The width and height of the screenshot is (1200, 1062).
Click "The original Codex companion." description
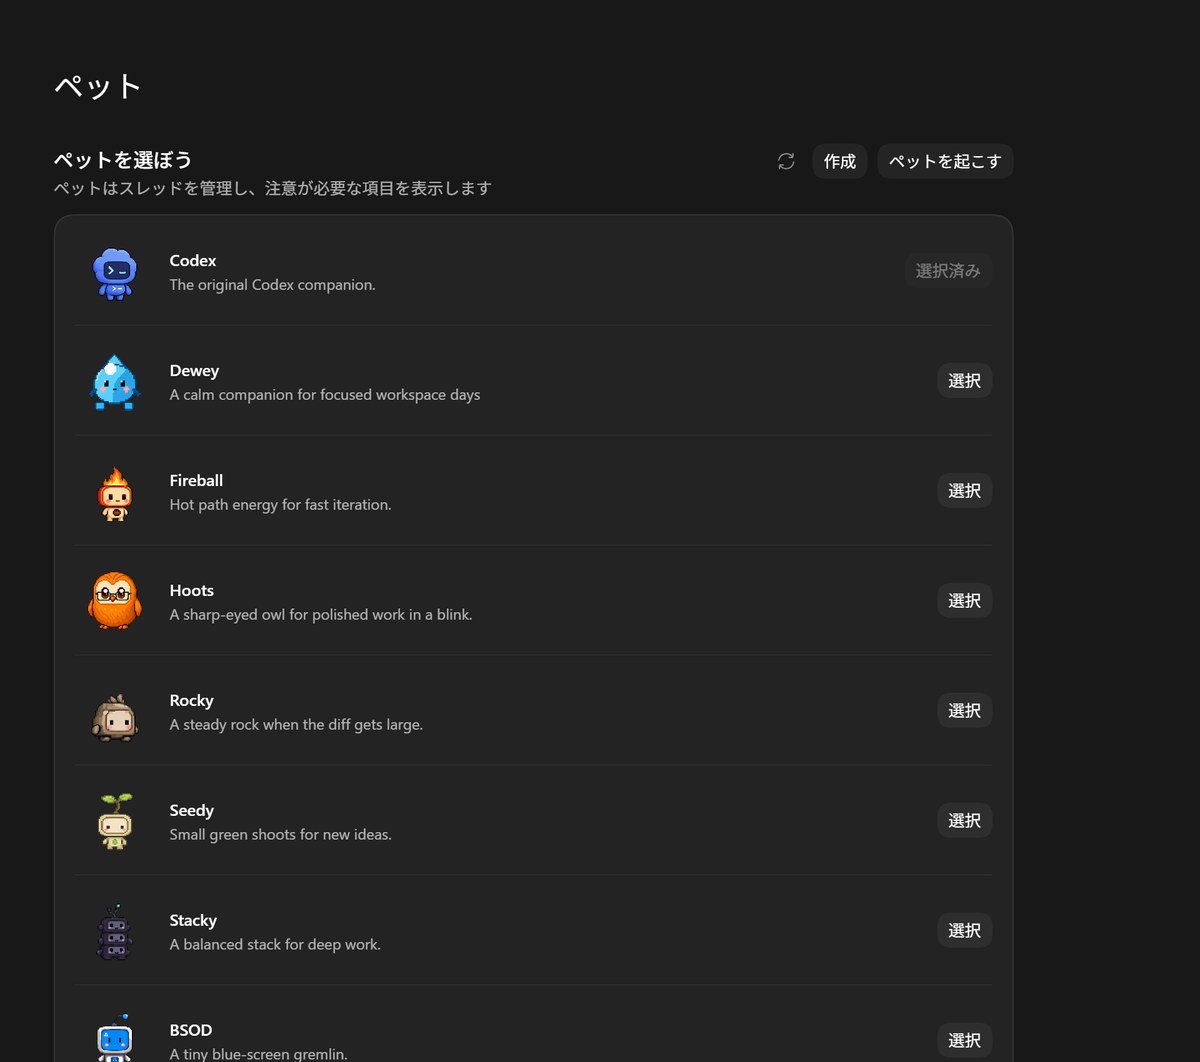click(272, 285)
